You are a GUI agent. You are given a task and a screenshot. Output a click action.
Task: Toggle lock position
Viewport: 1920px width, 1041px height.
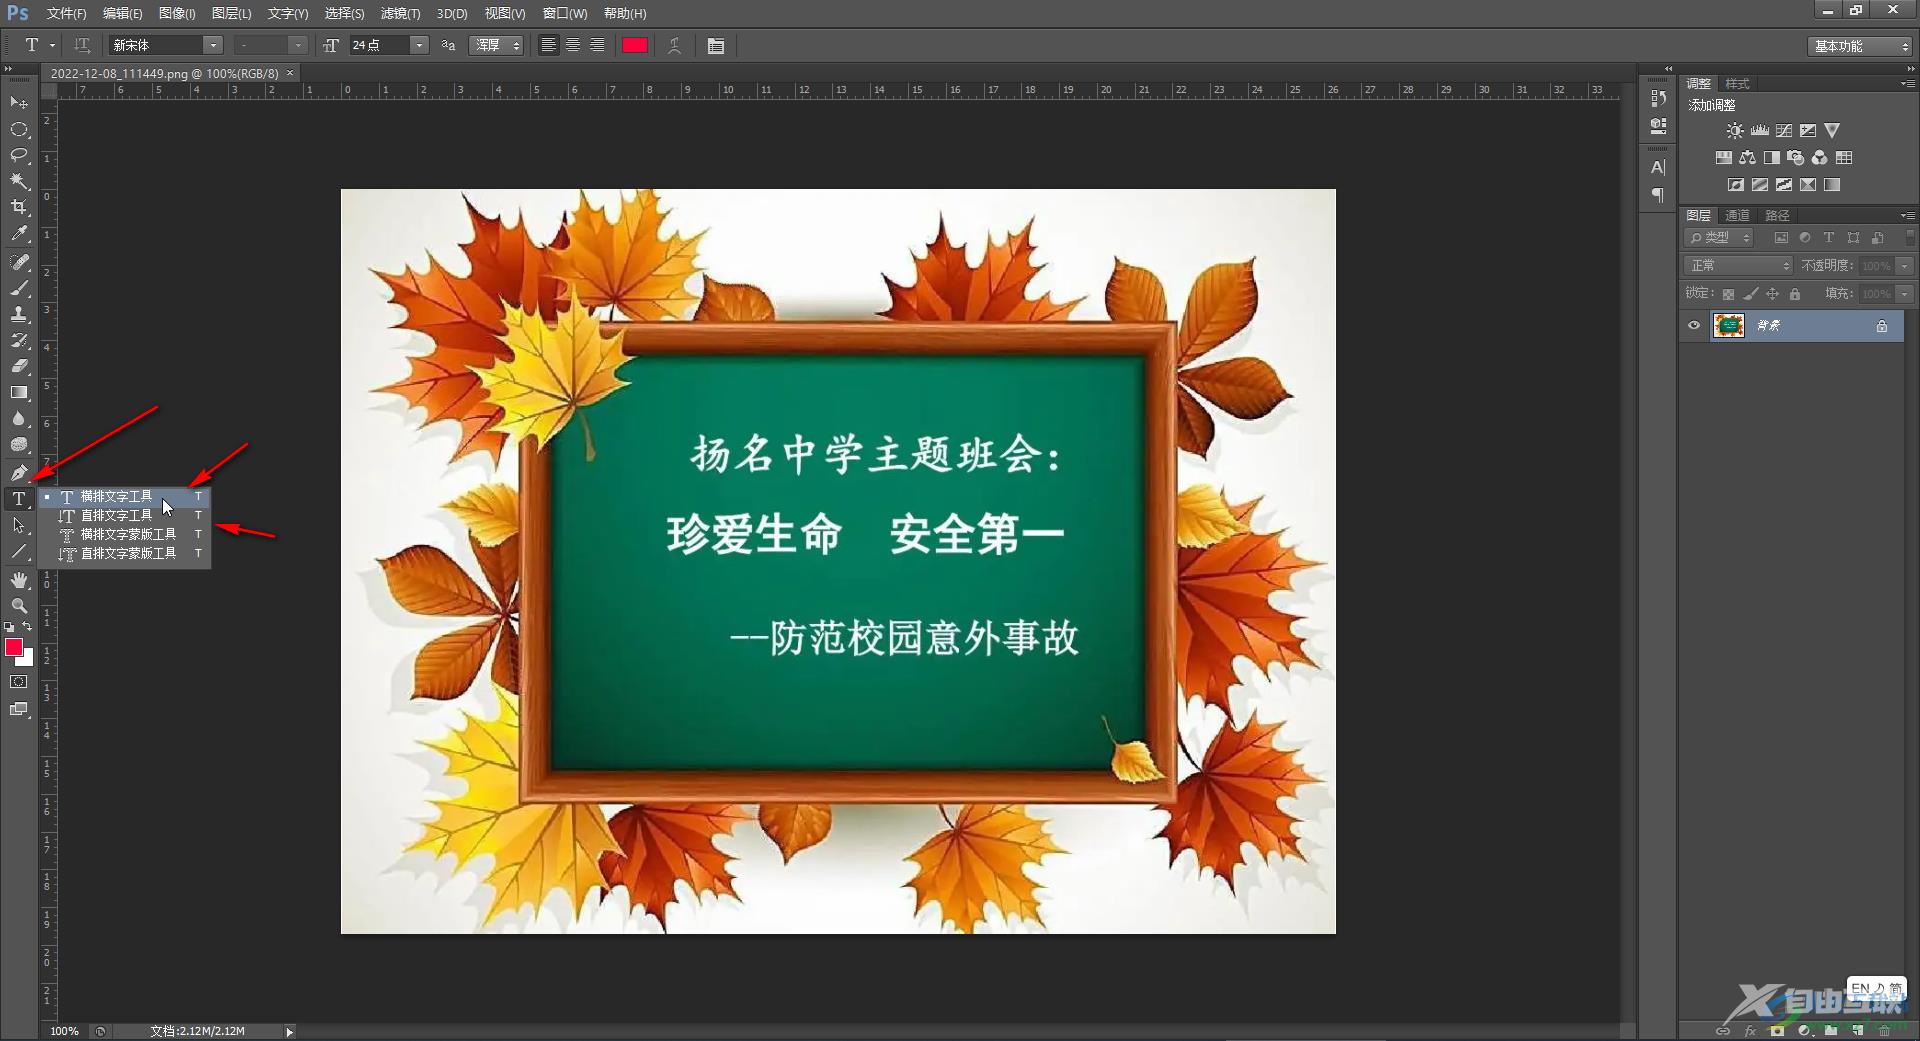(x=1772, y=294)
